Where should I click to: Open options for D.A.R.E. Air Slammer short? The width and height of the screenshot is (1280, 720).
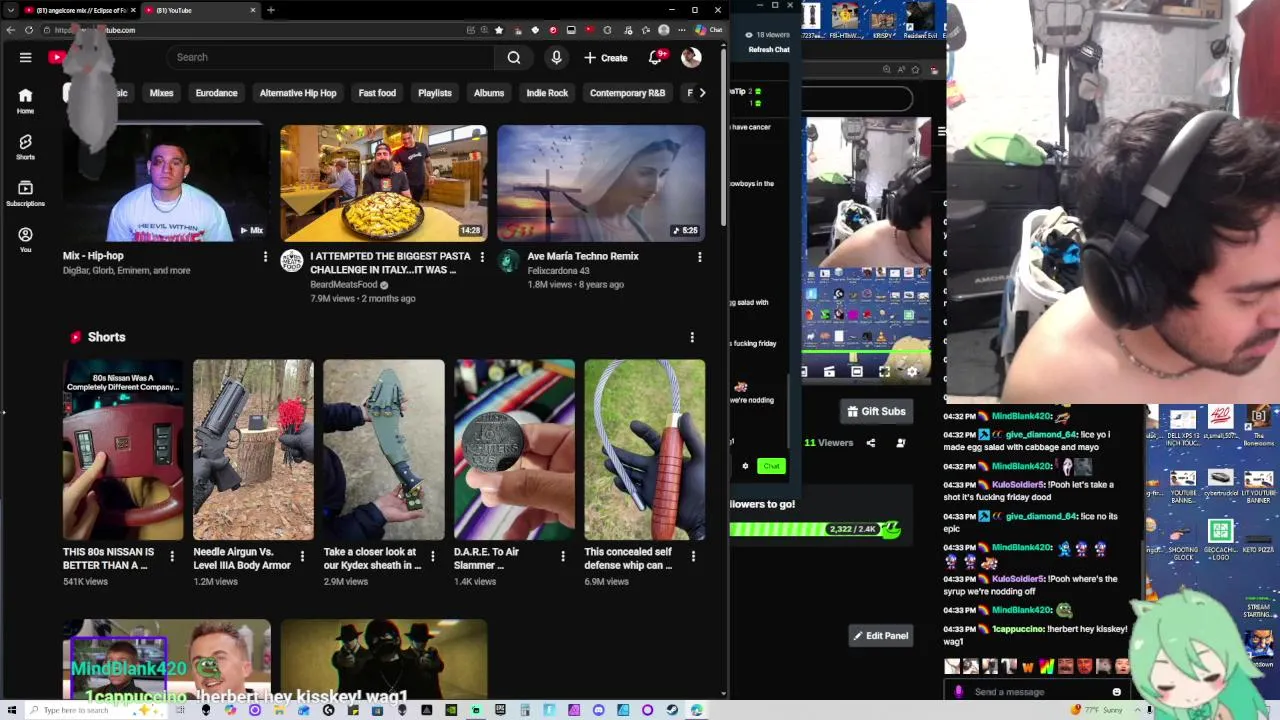[x=562, y=556]
